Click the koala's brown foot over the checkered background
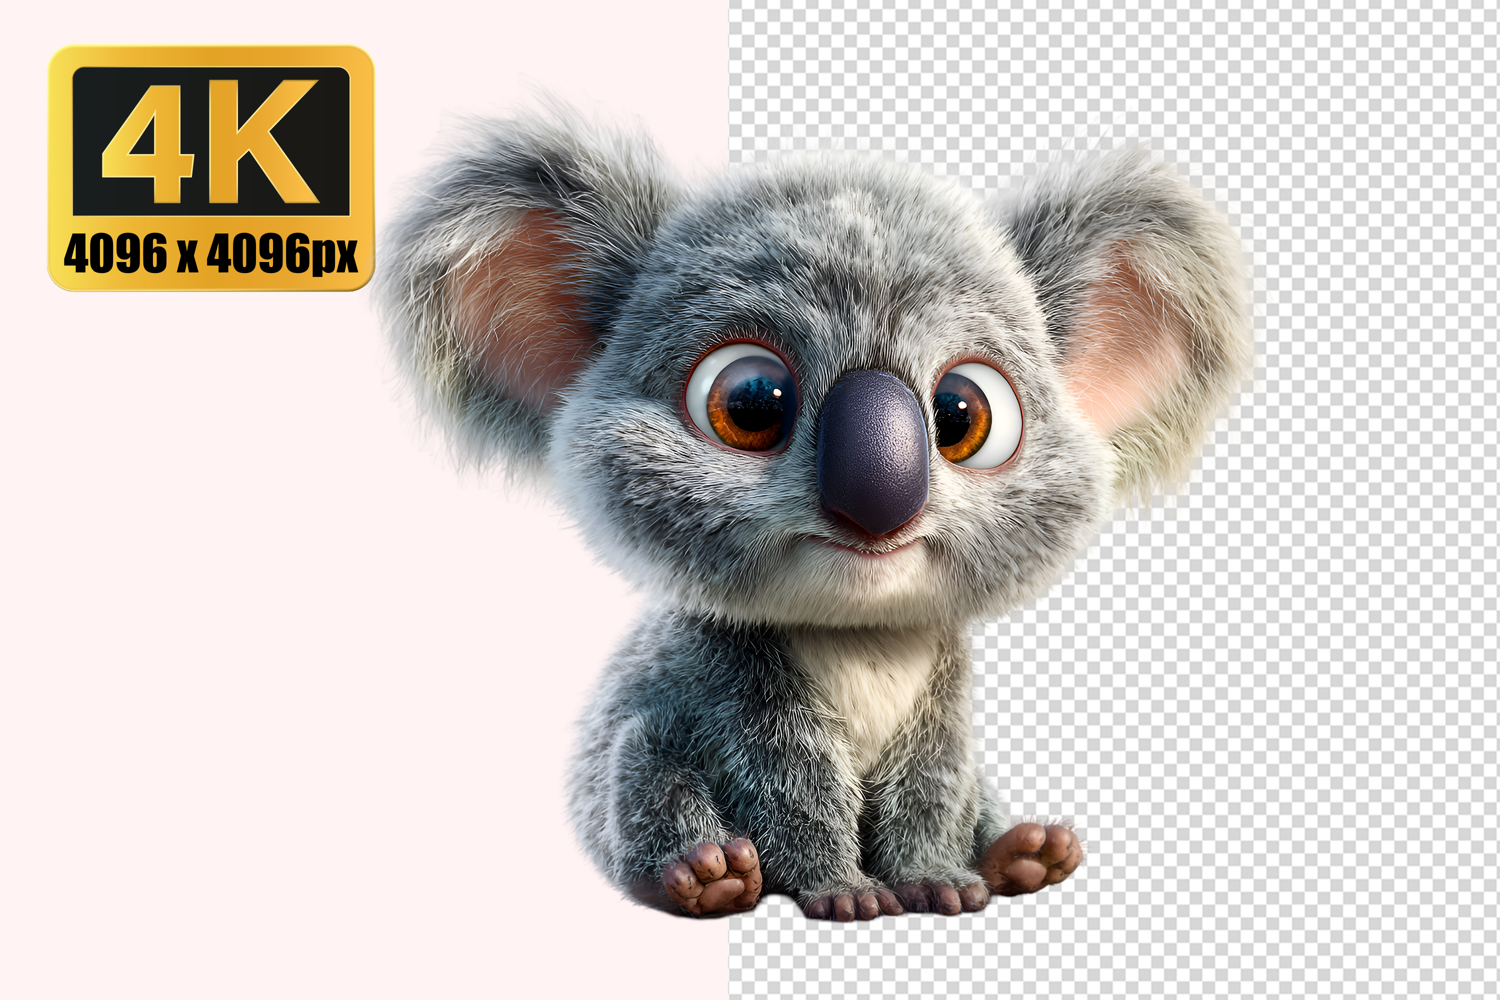This screenshot has width=1500, height=1000. pyautogui.click(x=1032, y=858)
